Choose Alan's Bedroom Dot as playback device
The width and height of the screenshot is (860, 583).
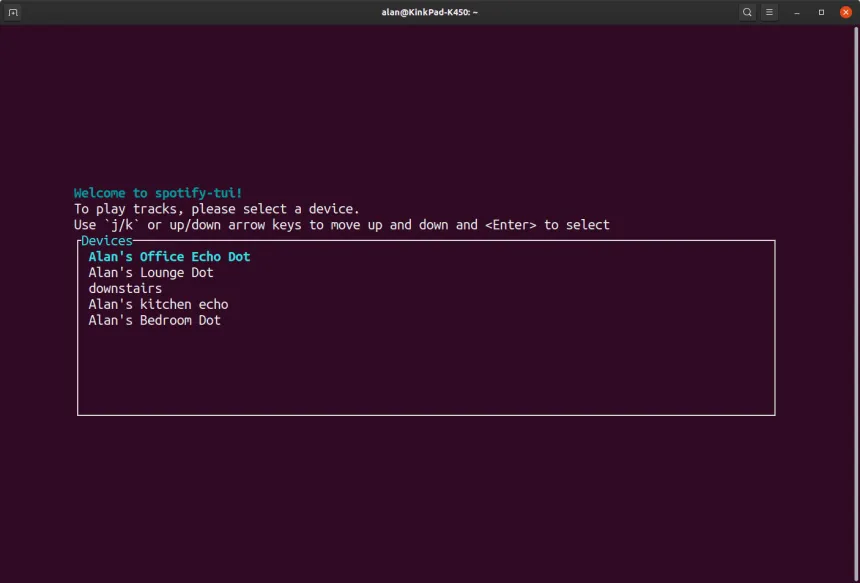tap(154, 320)
